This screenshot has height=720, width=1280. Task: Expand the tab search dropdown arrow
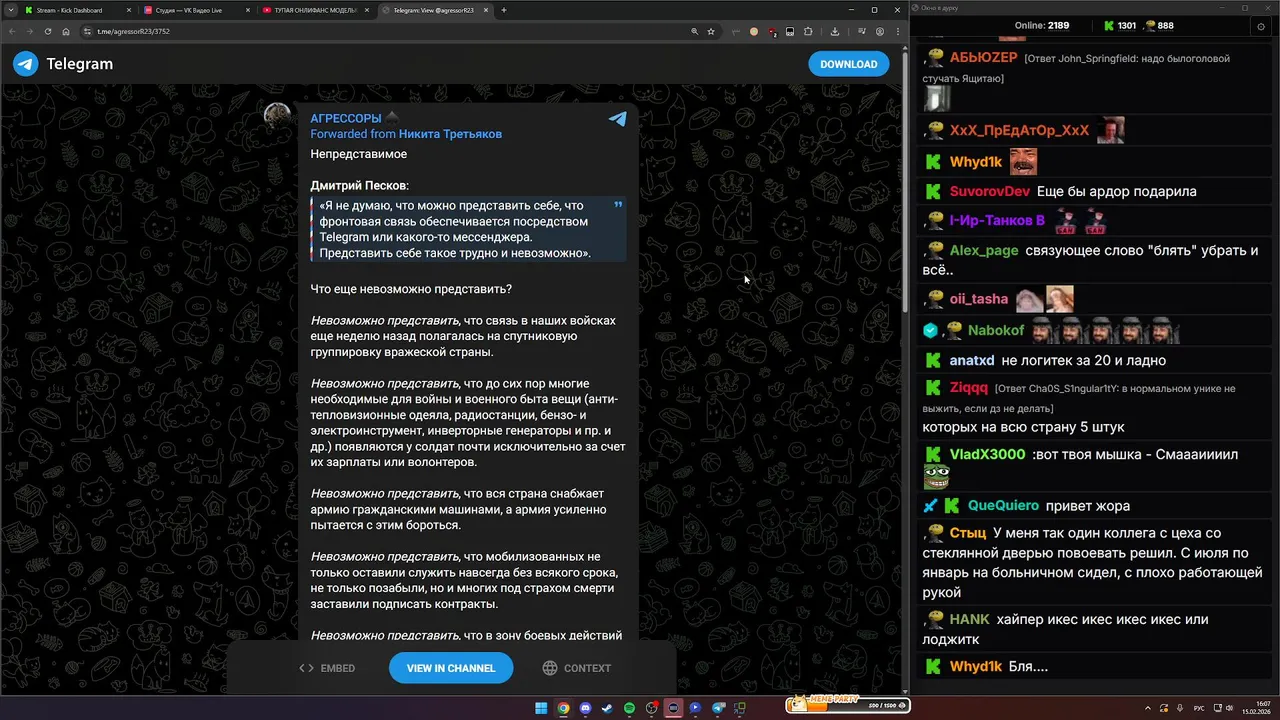[11, 10]
